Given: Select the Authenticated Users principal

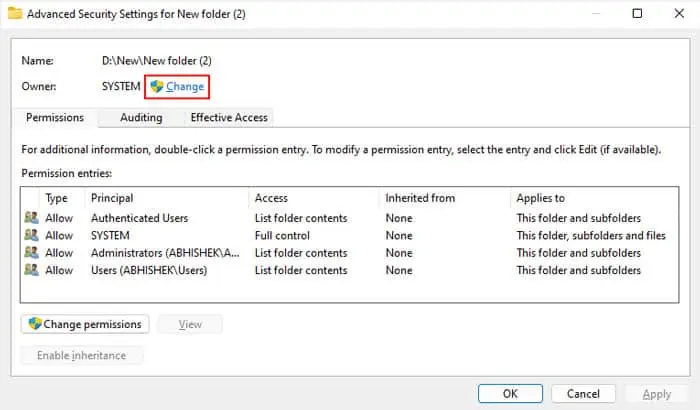Looking at the screenshot, I should coord(139,218).
